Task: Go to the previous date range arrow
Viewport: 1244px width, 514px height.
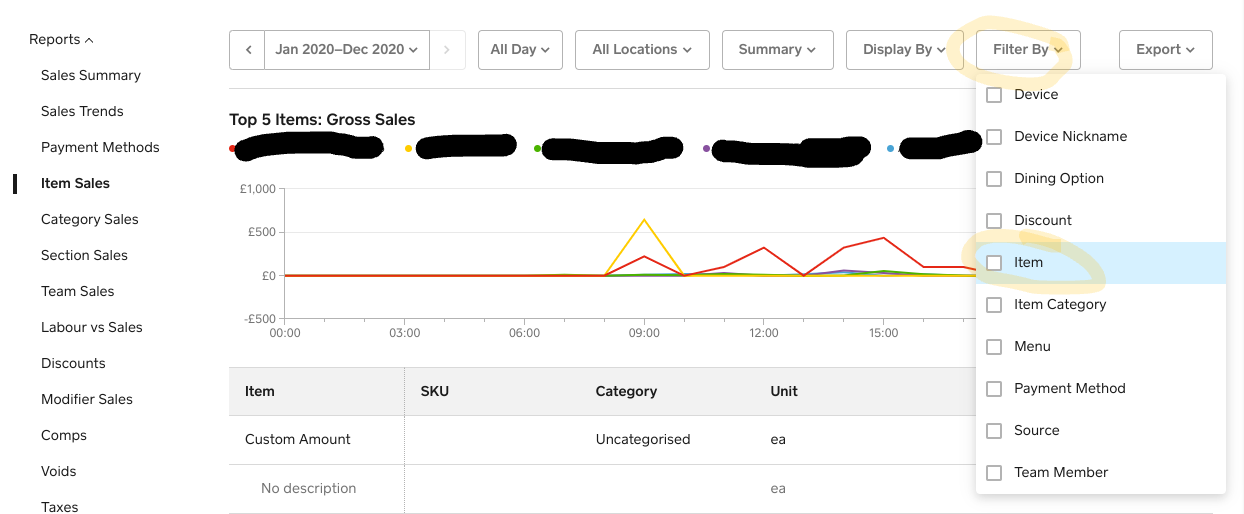Action: click(247, 50)
